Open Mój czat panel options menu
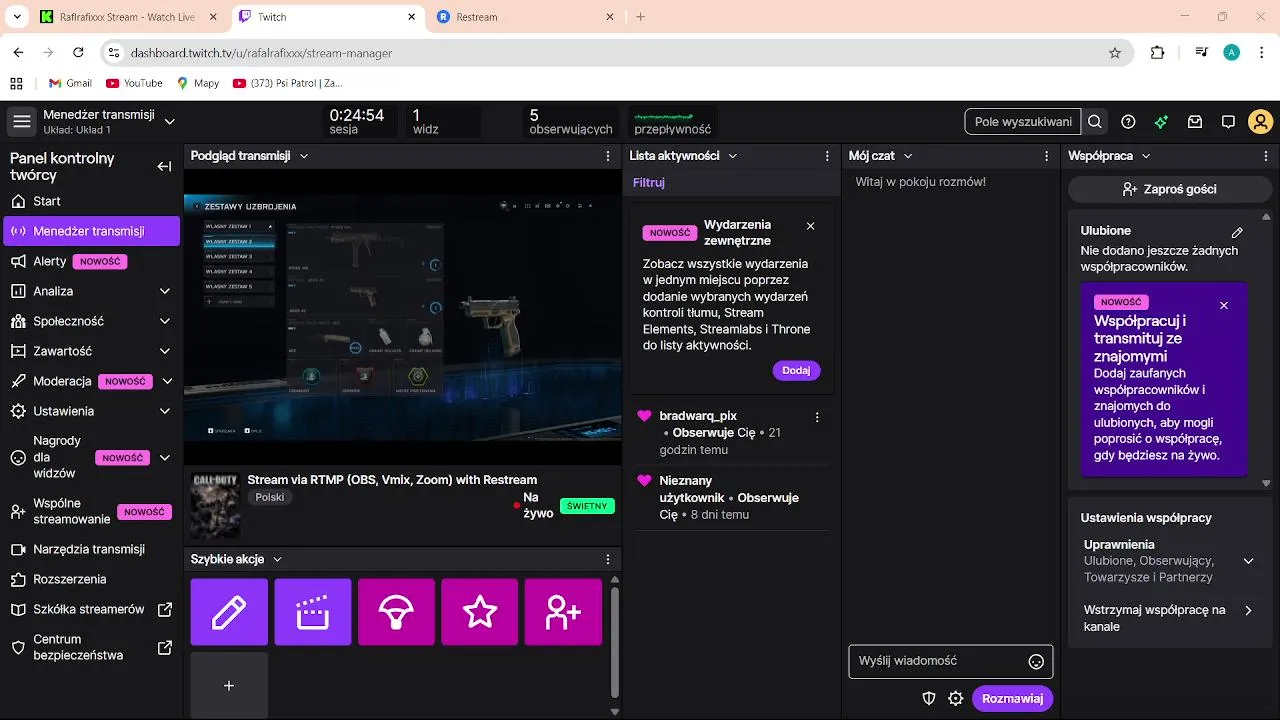1280x720 pixels. (x=1047, y=156)
